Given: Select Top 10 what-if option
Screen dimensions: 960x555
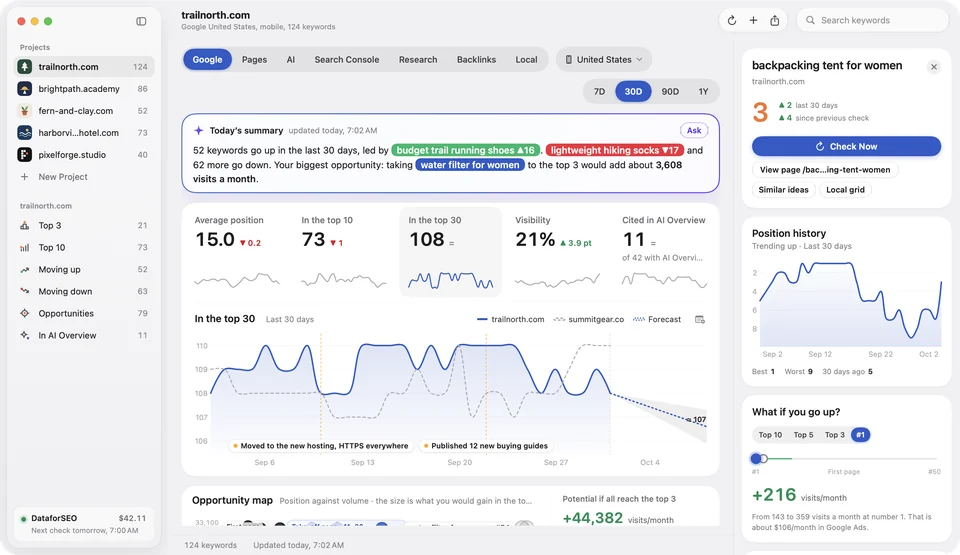Looking at the screenshot, I should pos(770,435).
